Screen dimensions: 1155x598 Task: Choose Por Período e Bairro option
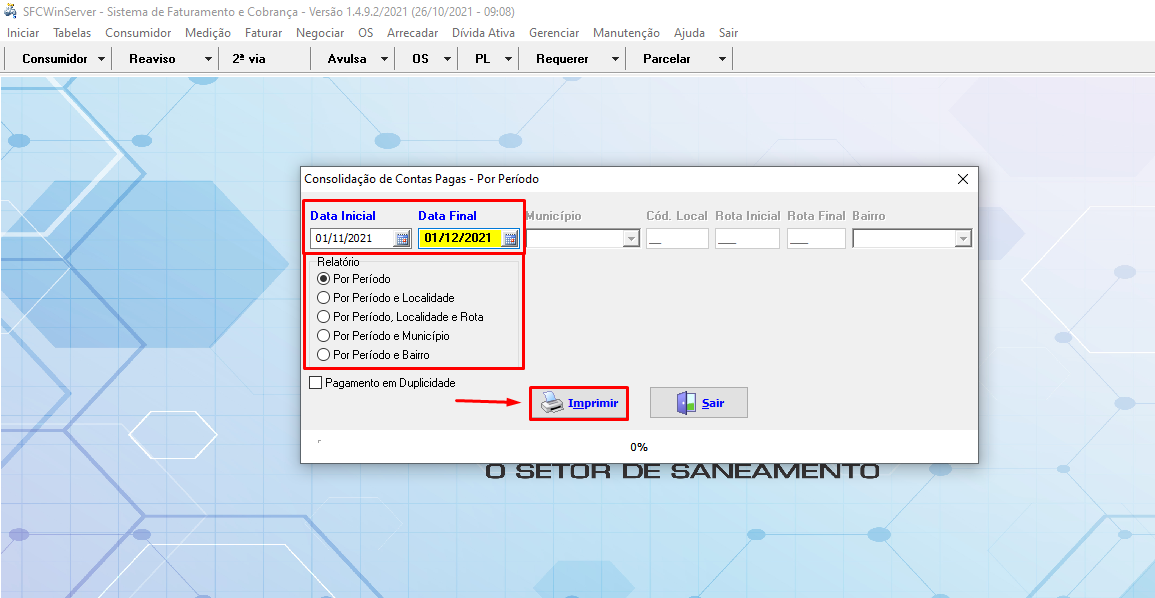pyautogui.click(x=323, y=355)
